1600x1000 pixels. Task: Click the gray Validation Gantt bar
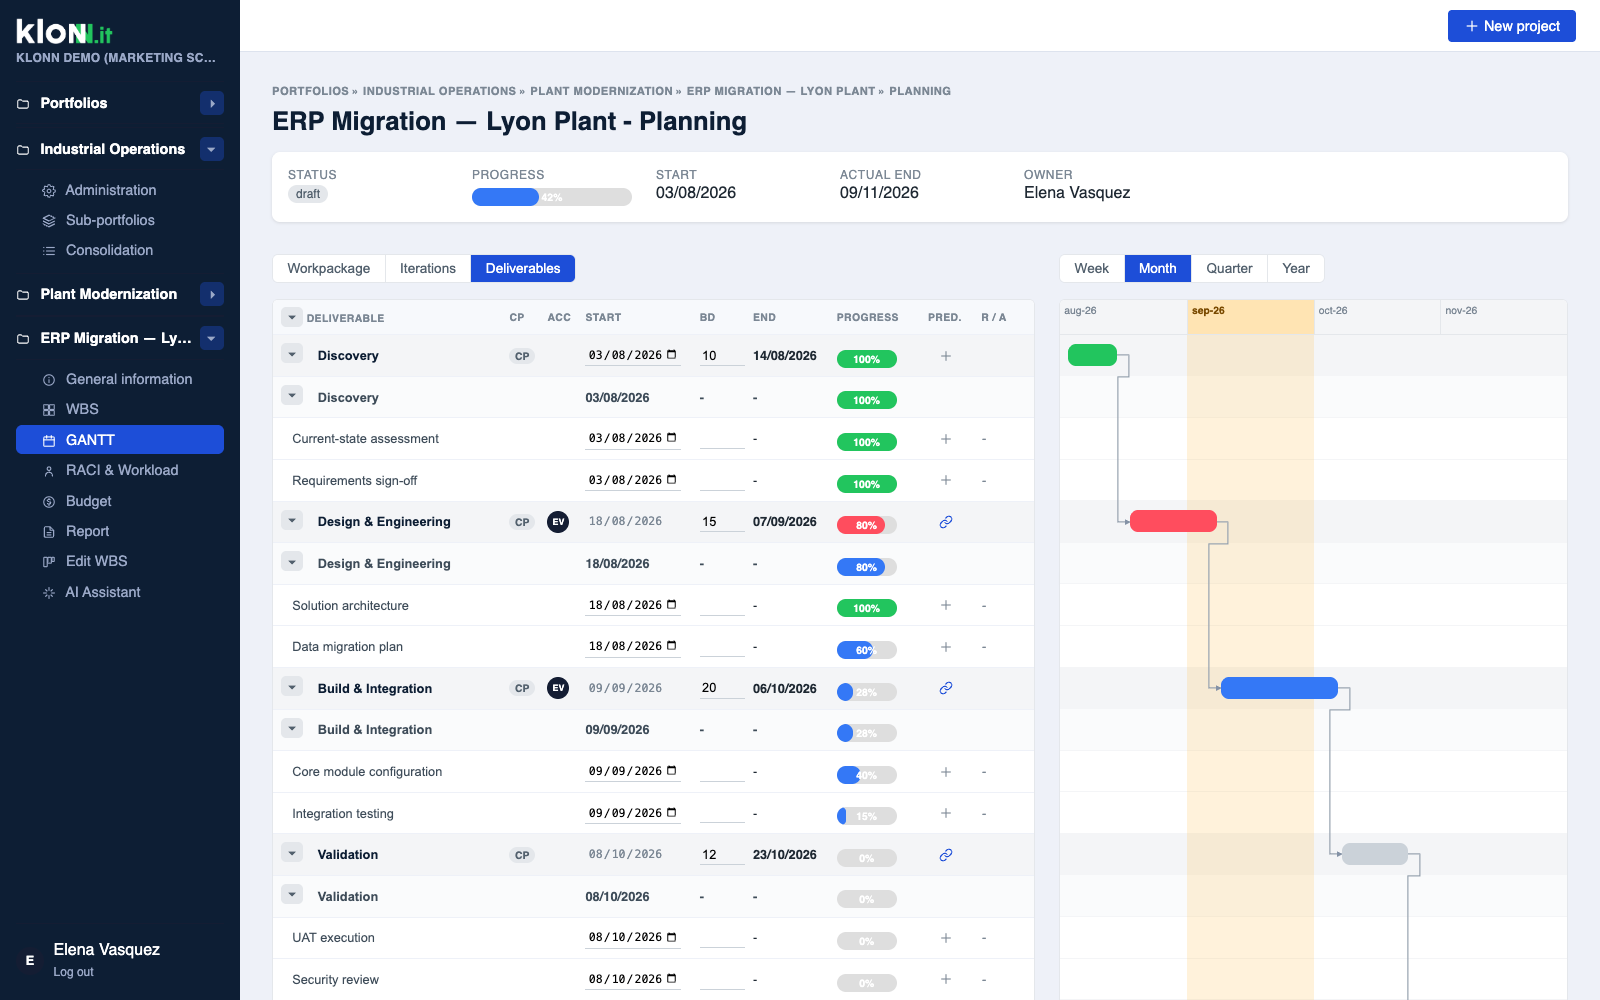point(1374,854)
